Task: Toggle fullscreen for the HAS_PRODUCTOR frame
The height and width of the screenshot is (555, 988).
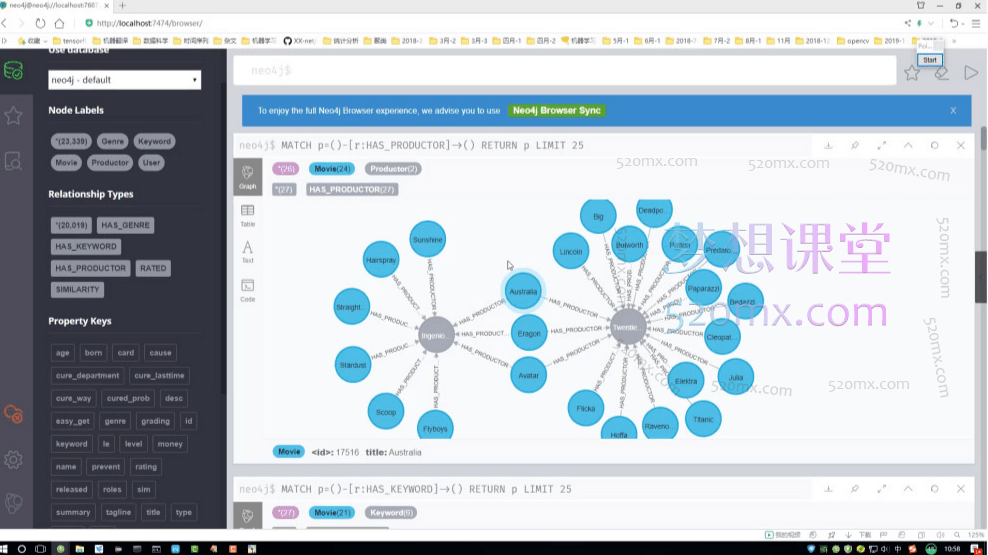Action: pyautogui.click(x=882, y=146)
